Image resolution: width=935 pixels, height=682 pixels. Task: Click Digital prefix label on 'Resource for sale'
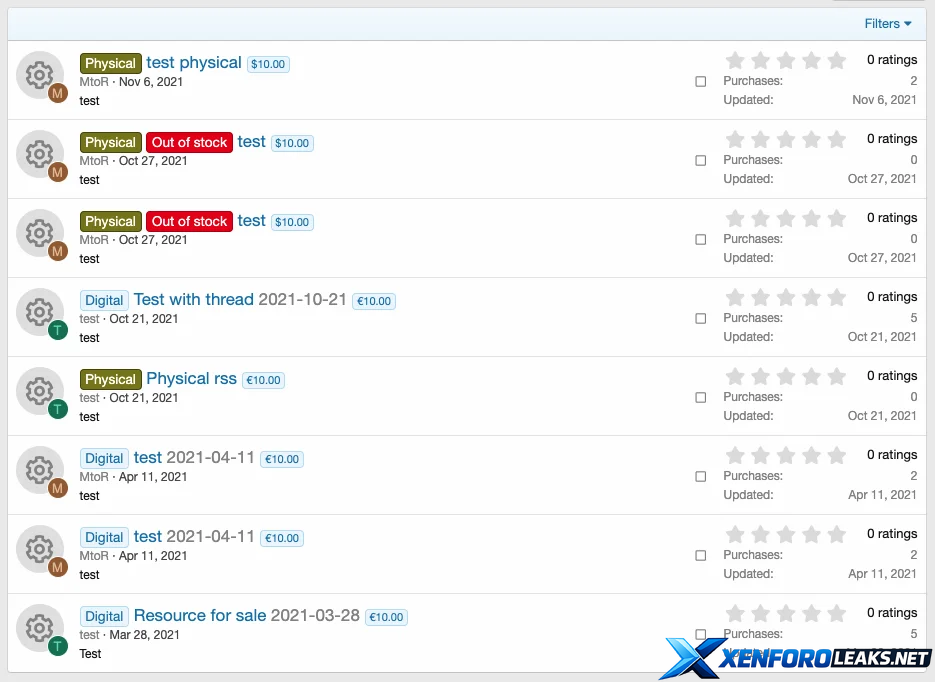click(104, 617)
